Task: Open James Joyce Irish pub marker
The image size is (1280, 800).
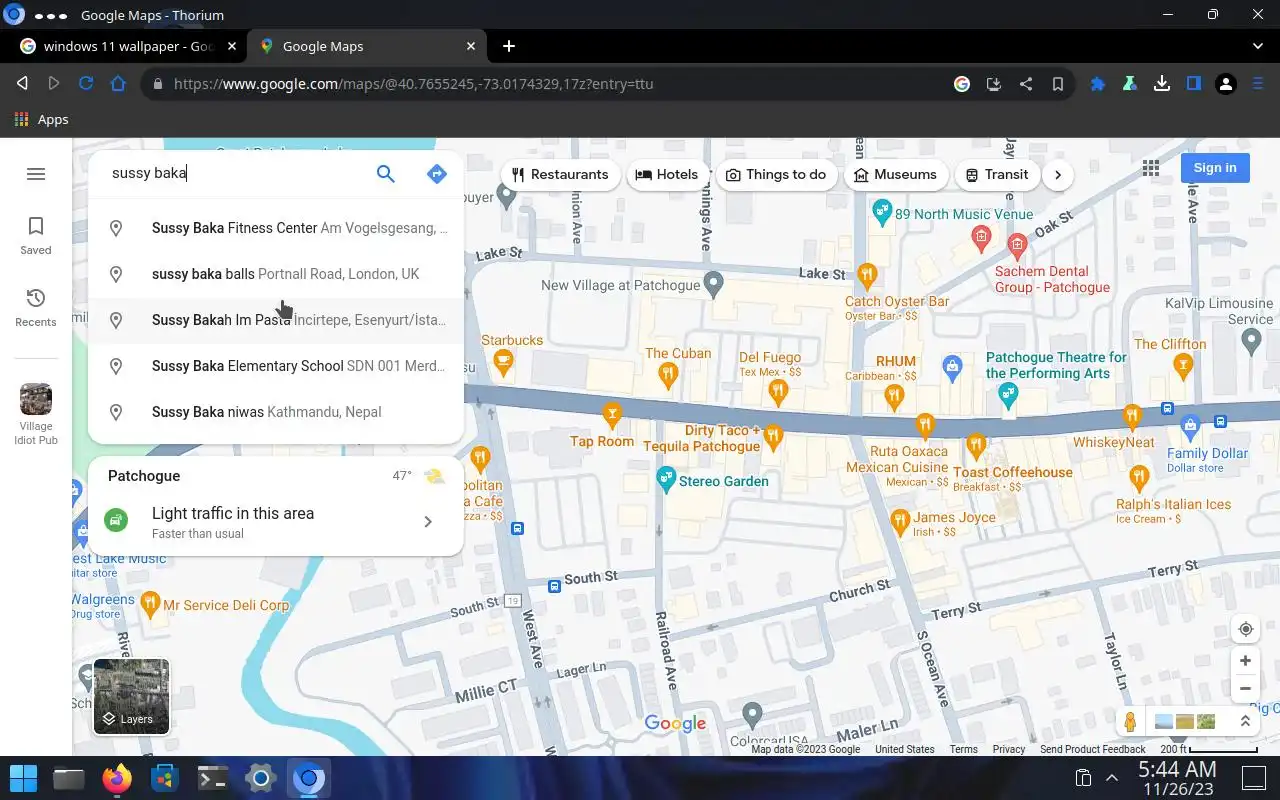Action: click(899, 520)
